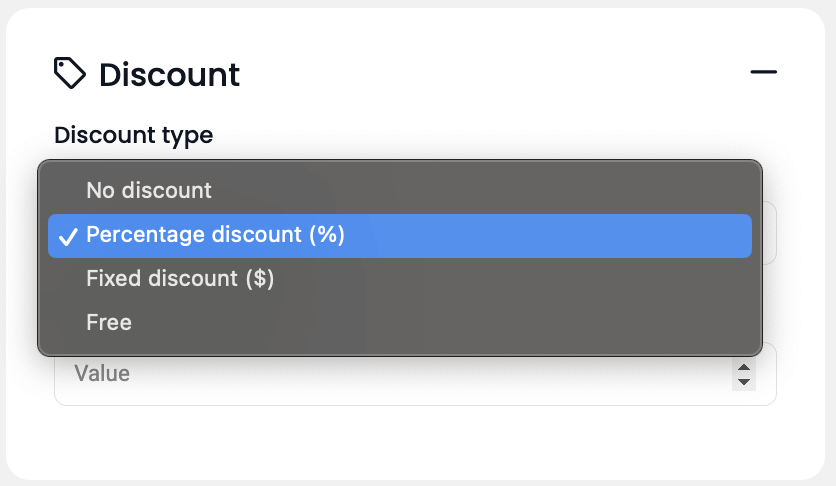
Task: Set discount type to none
Action: 149,190
